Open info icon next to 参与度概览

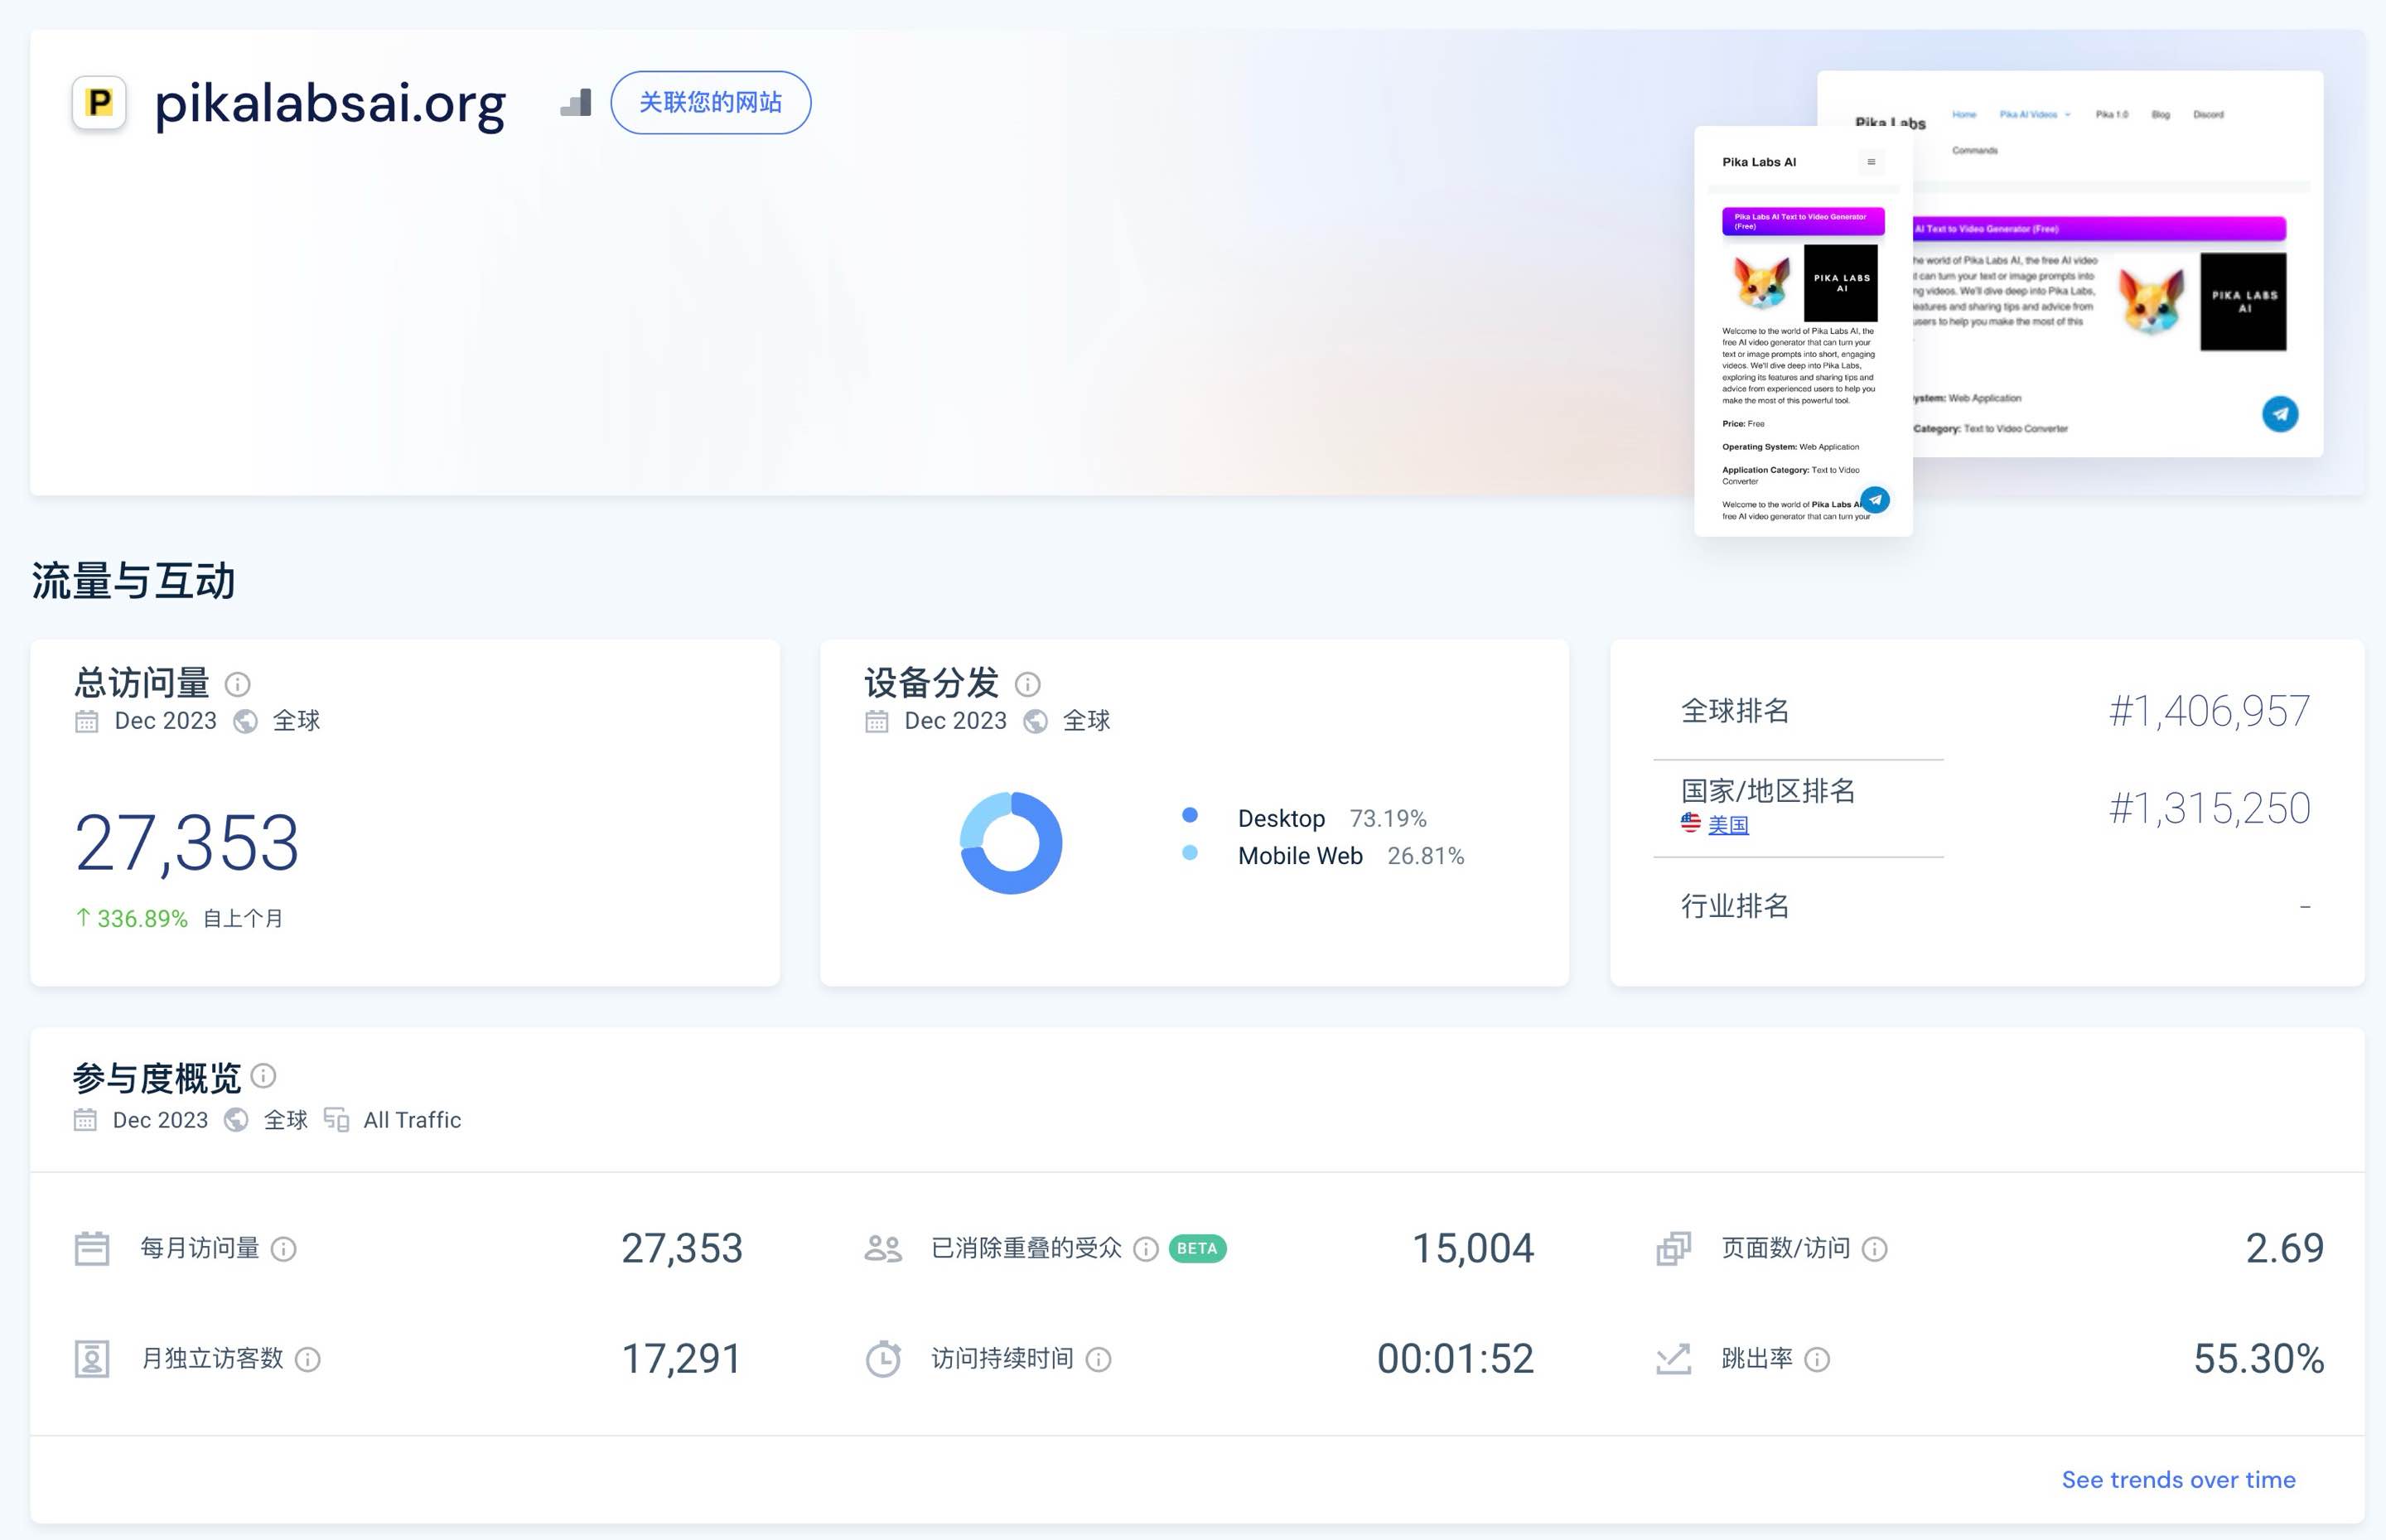click(x=263, y=1076)
